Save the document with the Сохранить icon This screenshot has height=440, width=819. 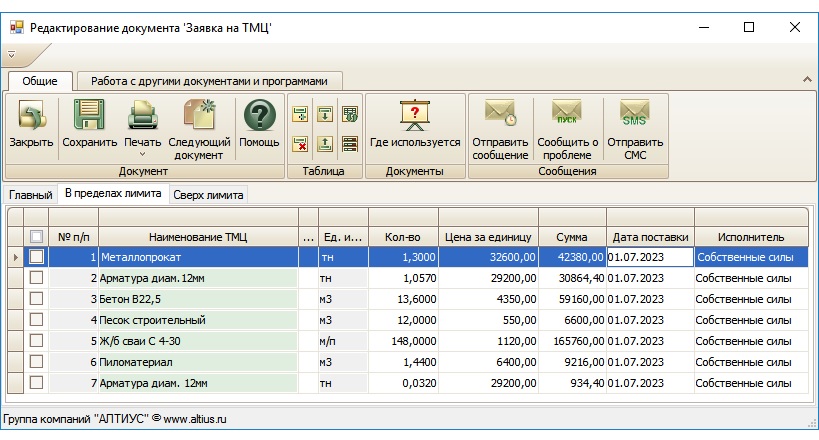click(89, 115)
